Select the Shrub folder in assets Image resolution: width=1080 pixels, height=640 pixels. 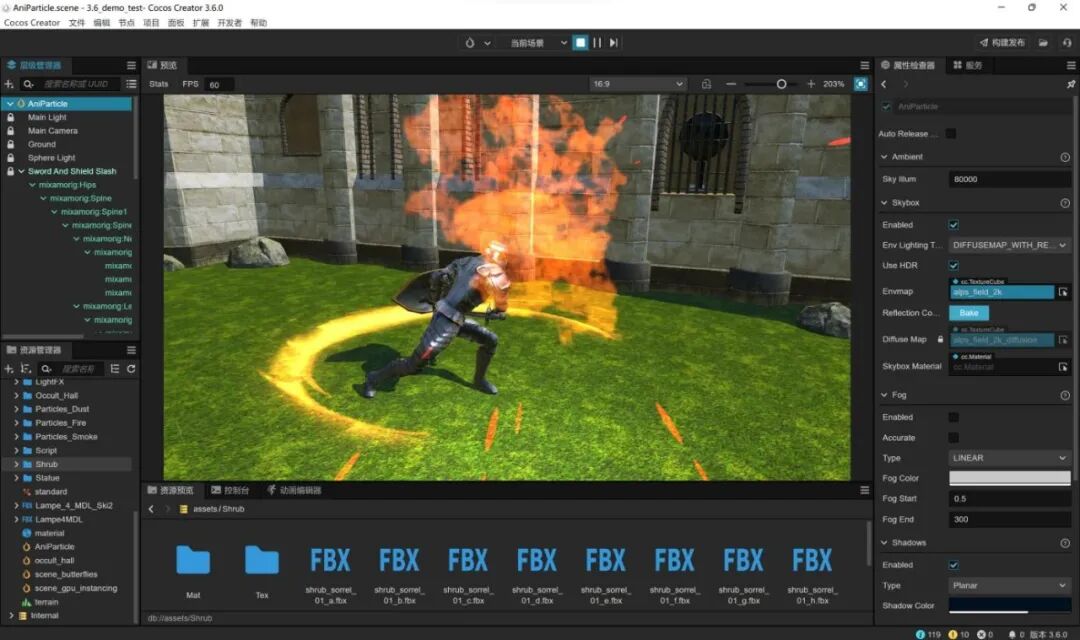[46, 464]
